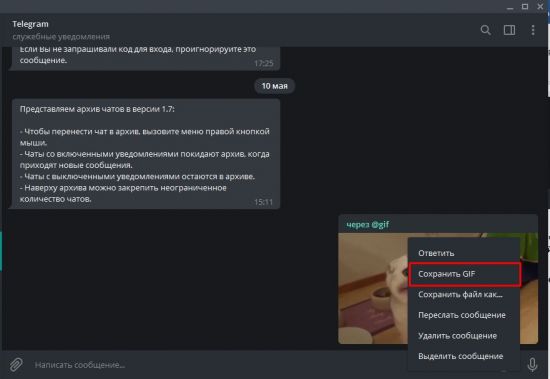This screenshot has width=550, height=379.
Task: Open chat search with magnifier icon
Action: click(485, 30)
